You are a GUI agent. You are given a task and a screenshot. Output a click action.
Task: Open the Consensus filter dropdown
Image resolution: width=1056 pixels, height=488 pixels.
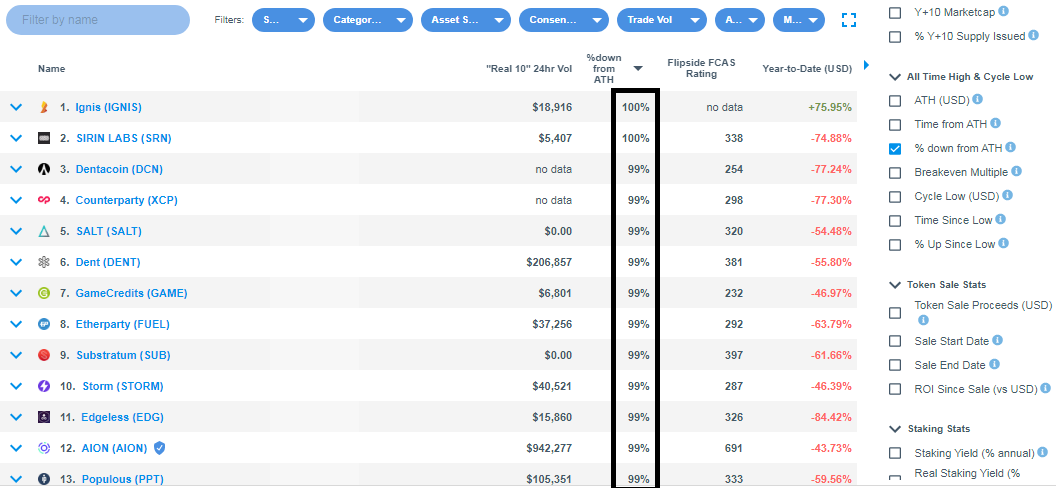564,20
